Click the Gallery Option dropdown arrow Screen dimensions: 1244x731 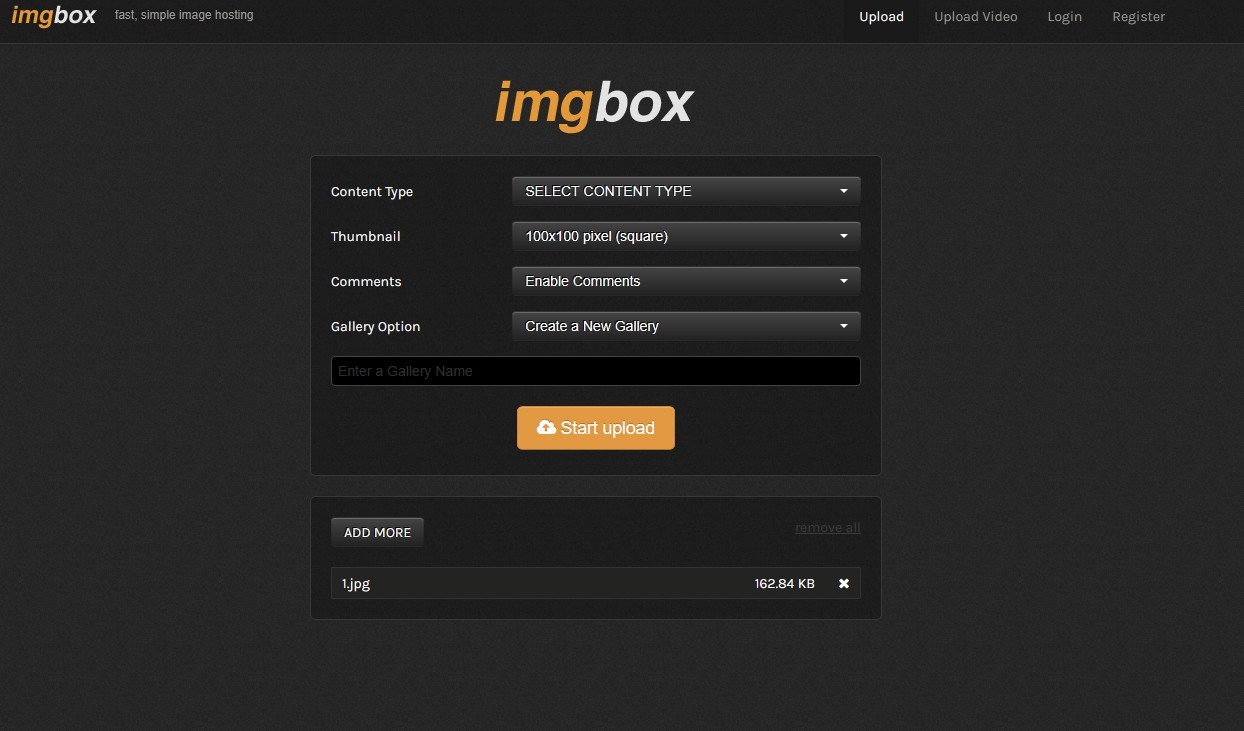[x=843, y=326]
